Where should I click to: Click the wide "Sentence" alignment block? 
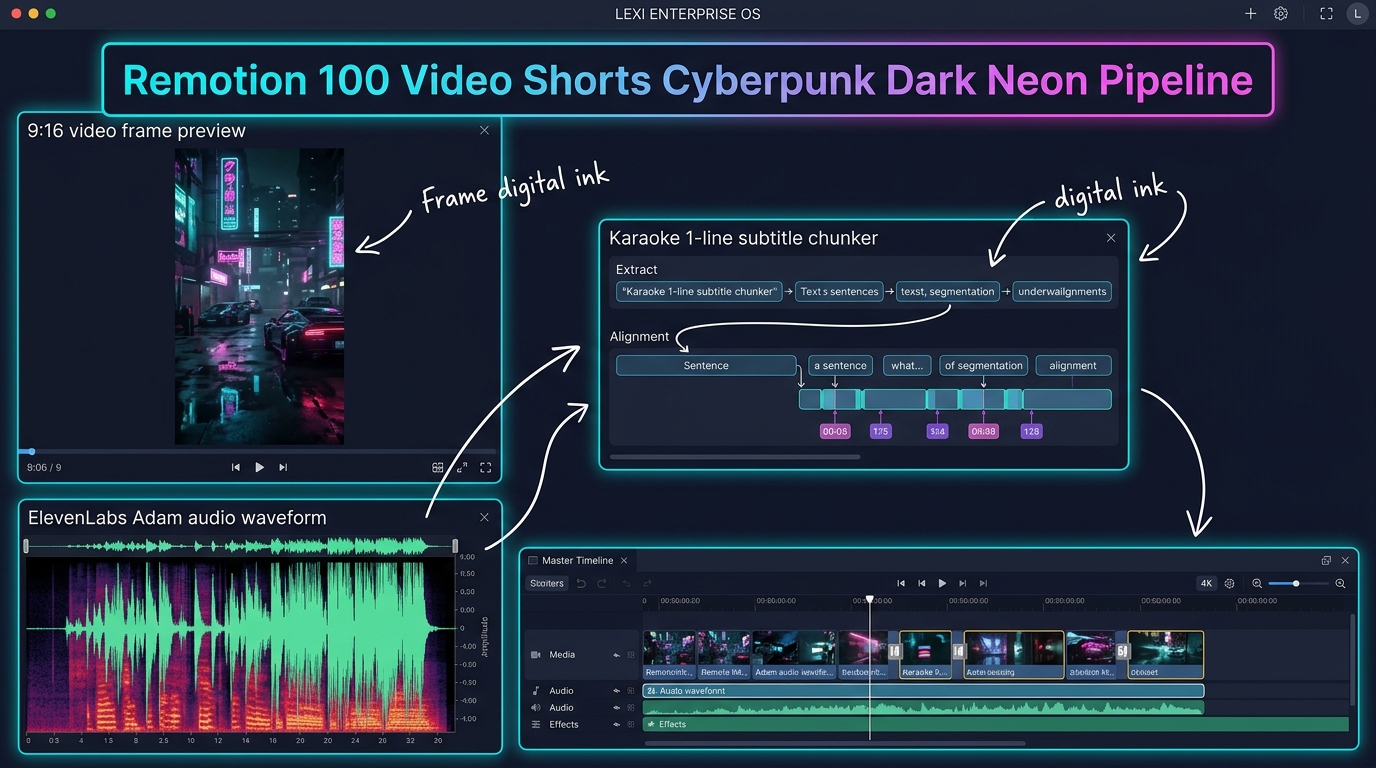tap(706, 366)
